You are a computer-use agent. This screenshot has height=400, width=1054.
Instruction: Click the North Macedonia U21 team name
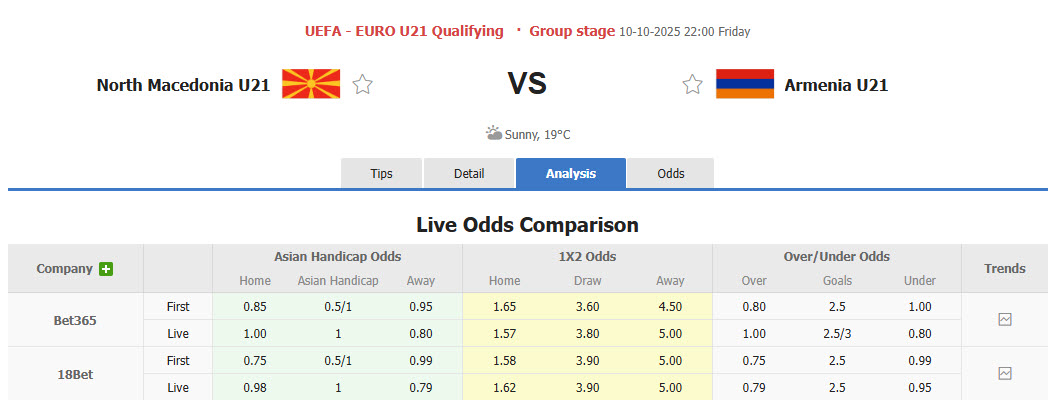tap(183, 85)
